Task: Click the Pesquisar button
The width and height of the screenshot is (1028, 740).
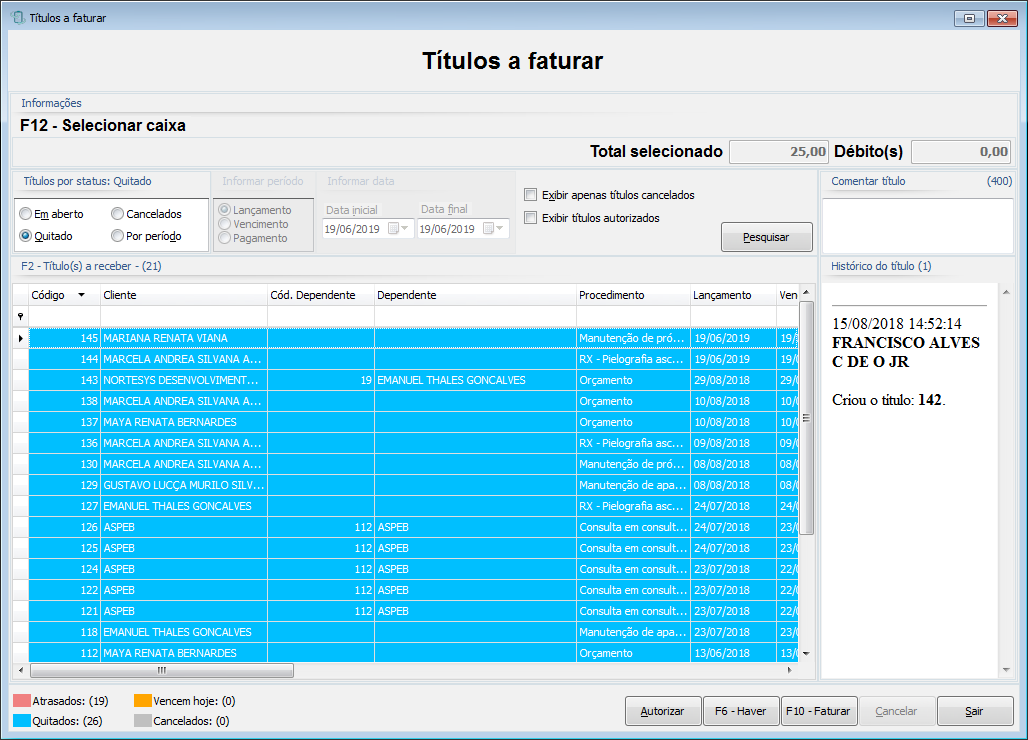Action: (766, 237)
